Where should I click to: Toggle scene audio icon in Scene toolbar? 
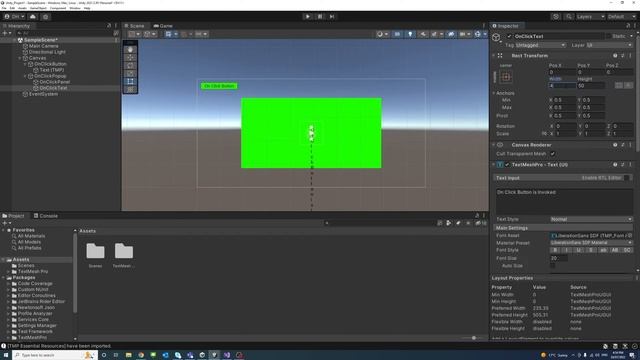pyautogui.click(x=423, y=34)
